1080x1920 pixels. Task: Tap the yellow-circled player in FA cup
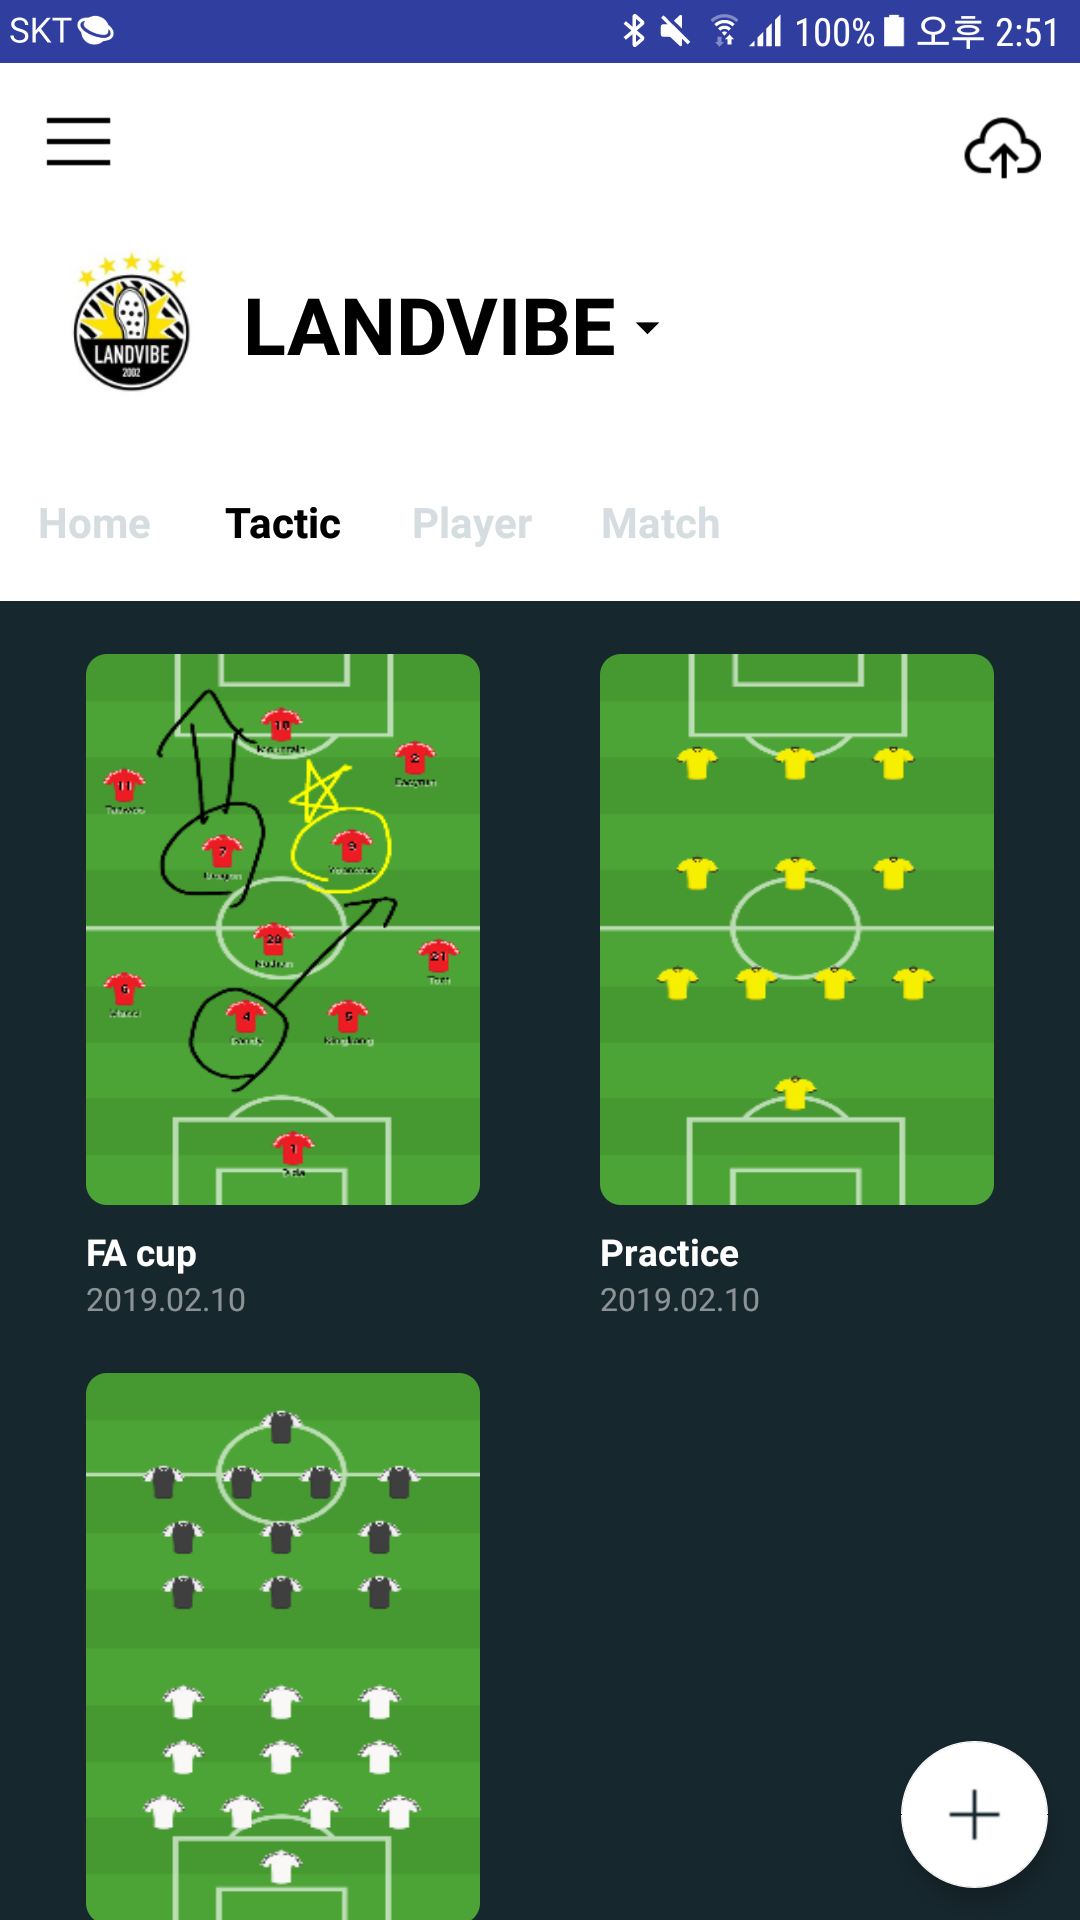coord(351,848)
